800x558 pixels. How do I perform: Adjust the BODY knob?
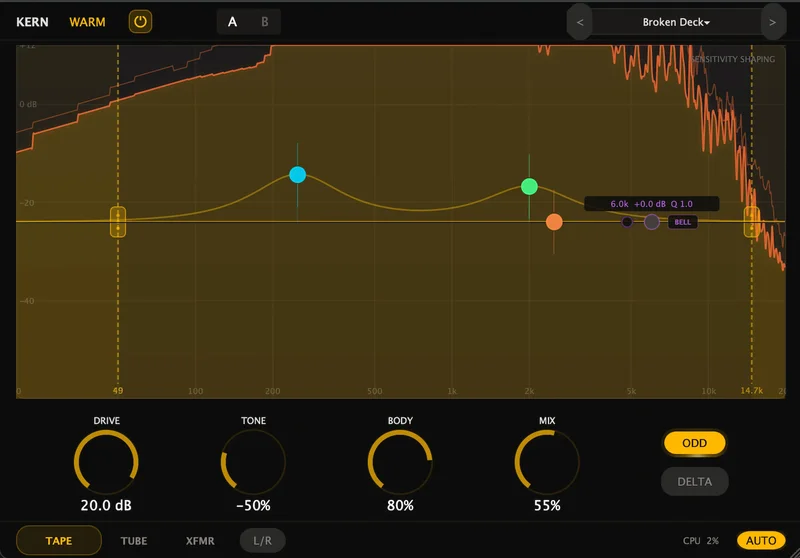coord(400,462)
